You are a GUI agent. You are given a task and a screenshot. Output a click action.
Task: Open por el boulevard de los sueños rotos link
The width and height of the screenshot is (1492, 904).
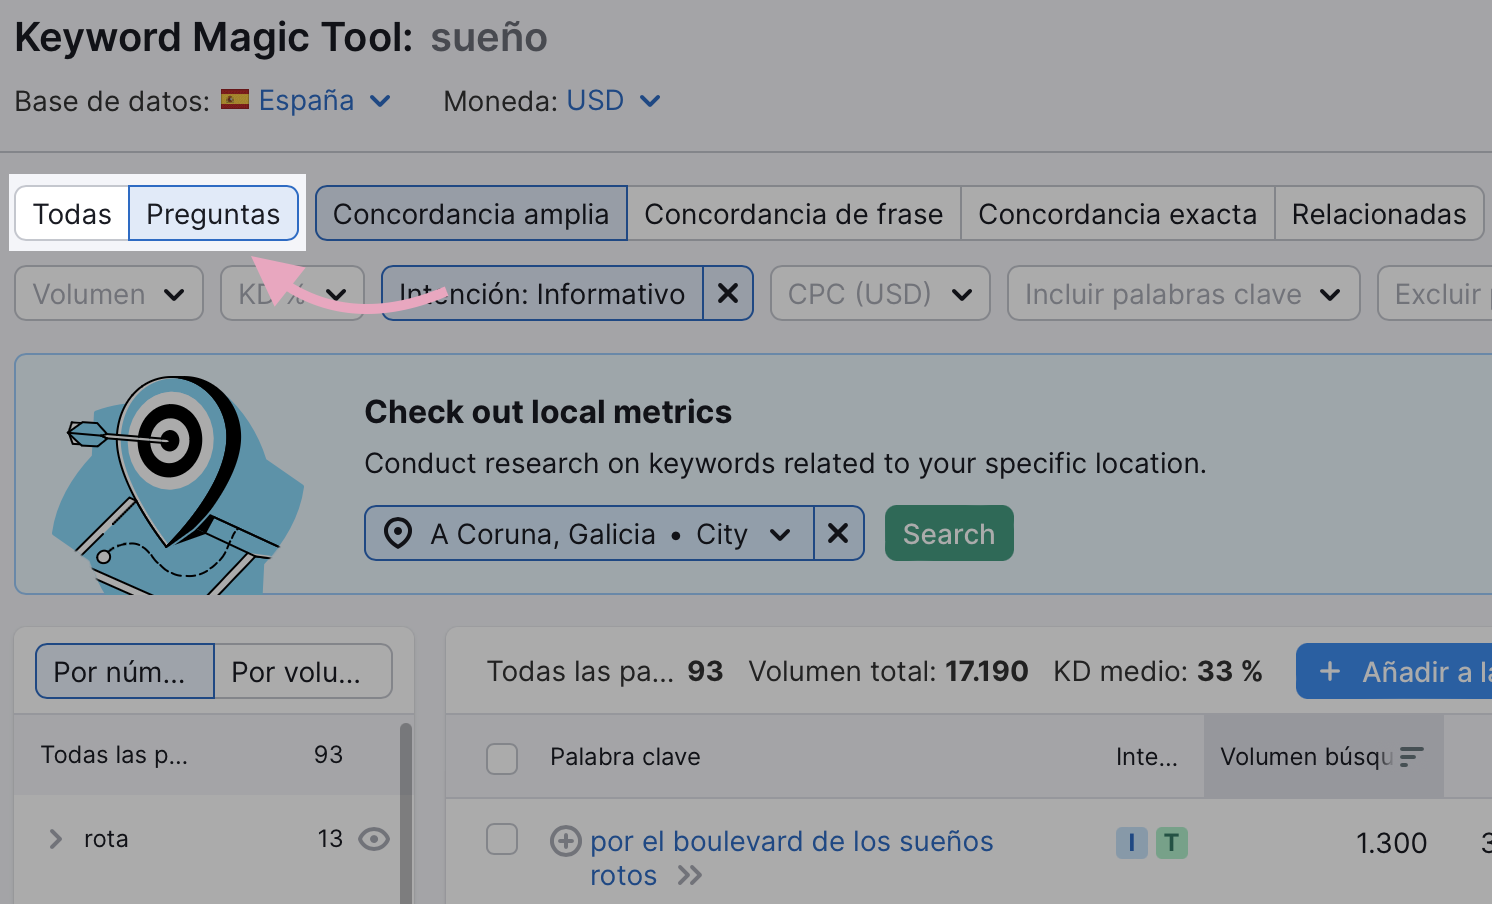click(791, 858)
